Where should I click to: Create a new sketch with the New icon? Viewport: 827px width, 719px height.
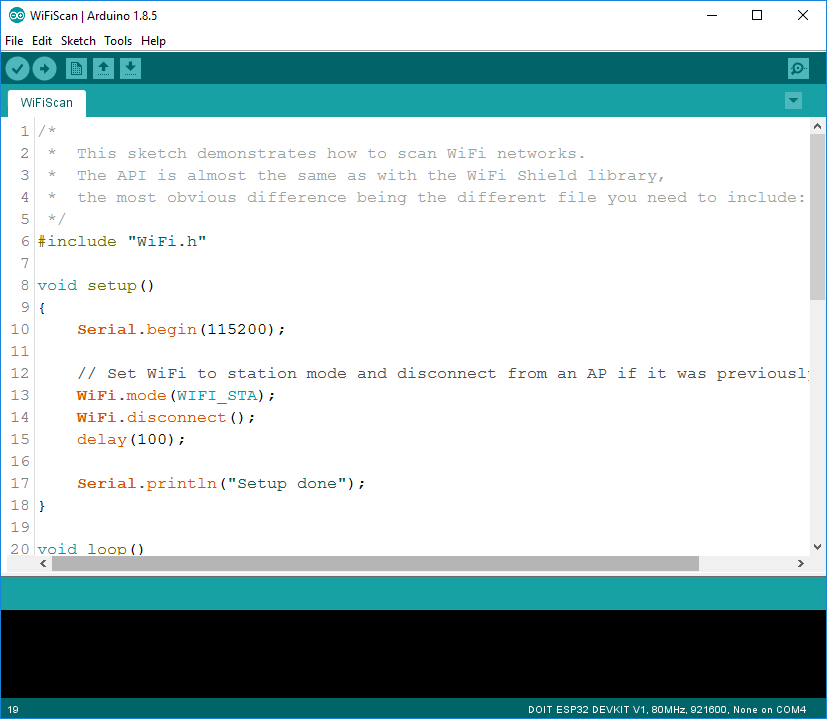pyautogui.click(x=76, y=68)
